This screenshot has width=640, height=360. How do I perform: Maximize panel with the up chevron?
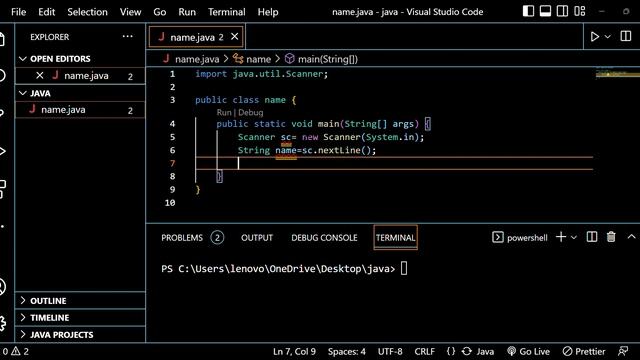coord(631,237)
